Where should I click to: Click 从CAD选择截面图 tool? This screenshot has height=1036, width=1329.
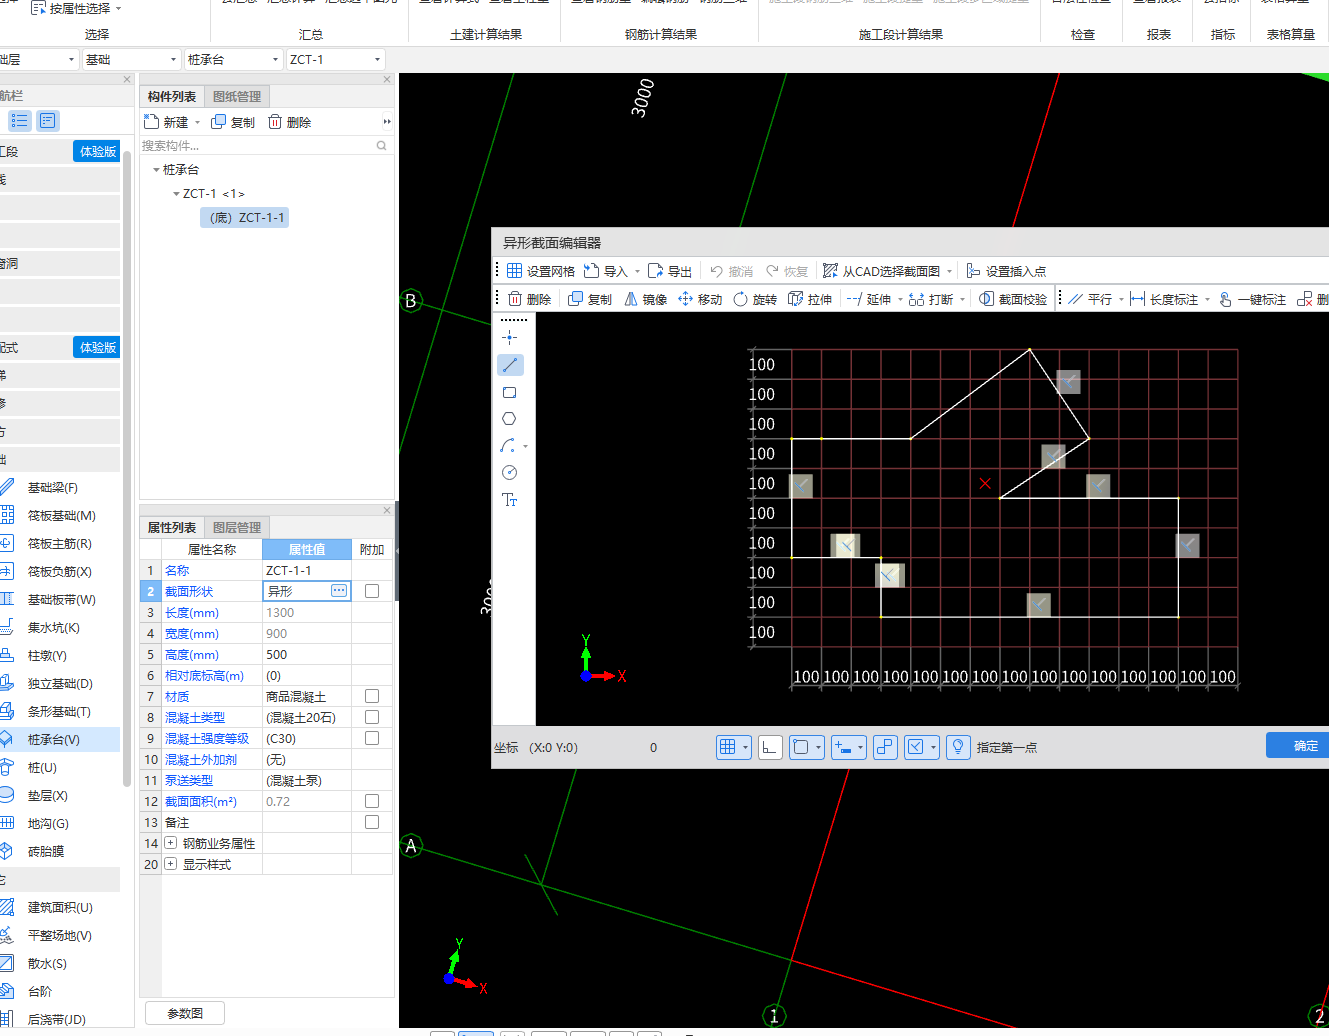coord(881,271)
